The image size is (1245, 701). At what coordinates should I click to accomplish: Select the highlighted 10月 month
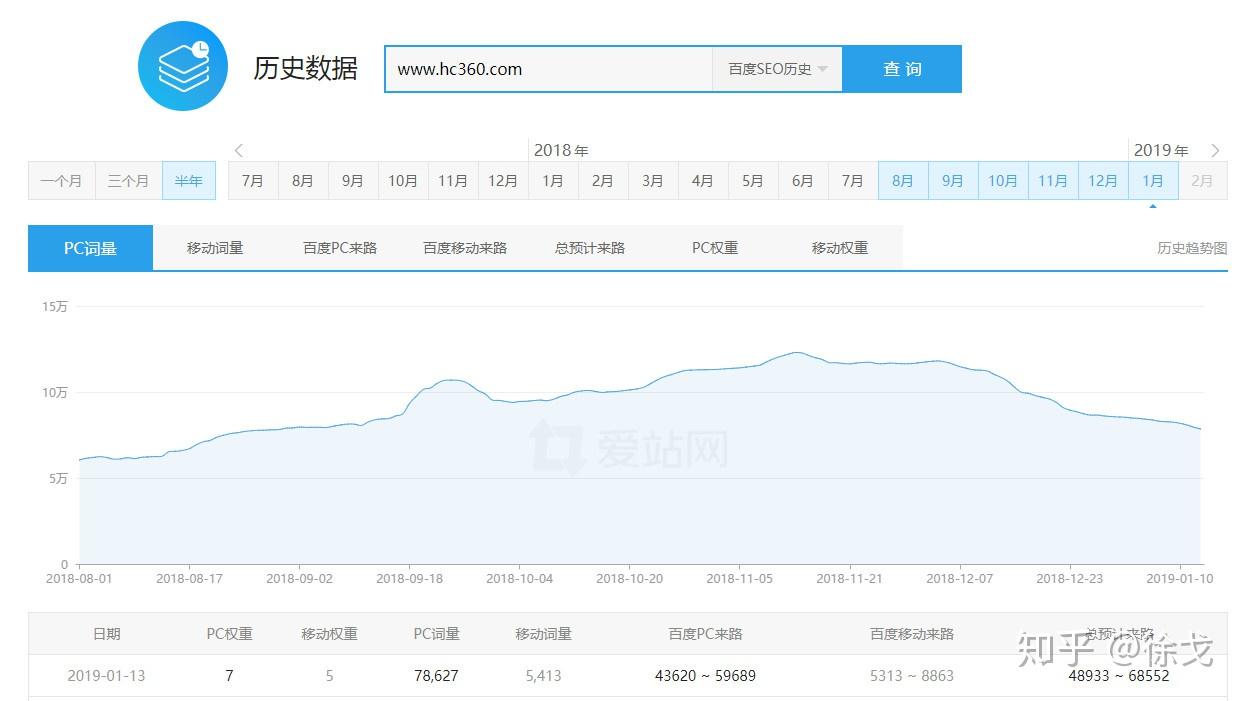[x=1003, y=181]
